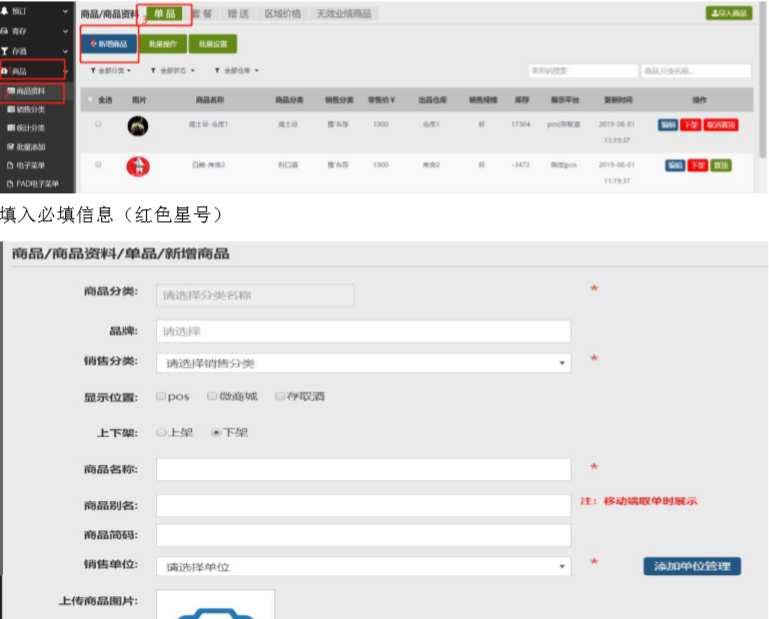Check the 存取酒 checkbox
The width and height of the screenshot is (769, 619).
(x=280, y=396)
